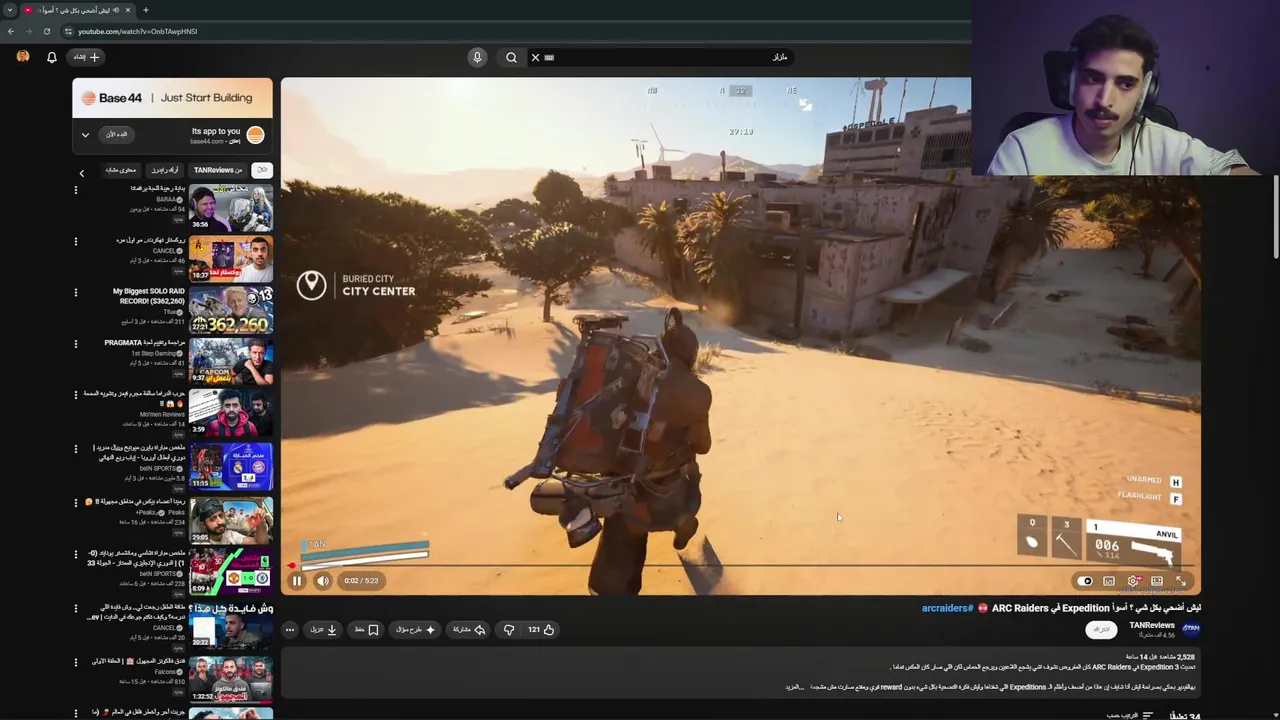Mute the video volume
The width and height of the screenshot is (1280, 720).
coord(323,580)
